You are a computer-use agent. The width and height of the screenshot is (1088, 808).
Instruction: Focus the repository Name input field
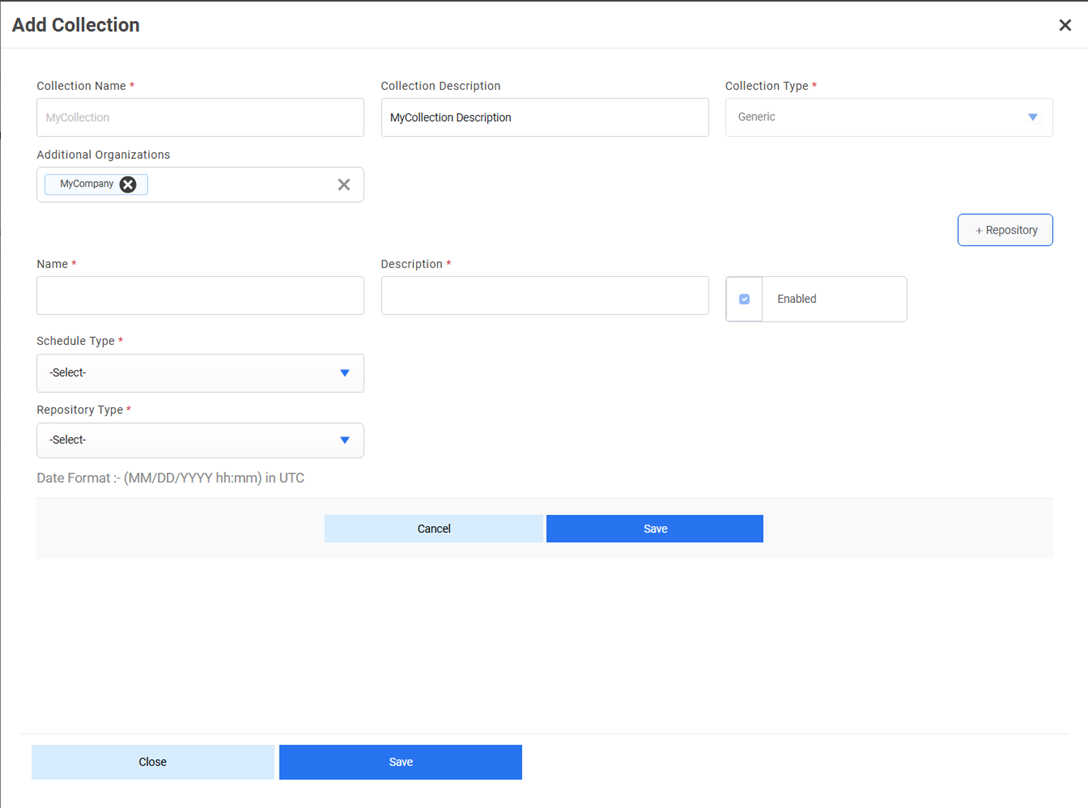click(200, 296)
